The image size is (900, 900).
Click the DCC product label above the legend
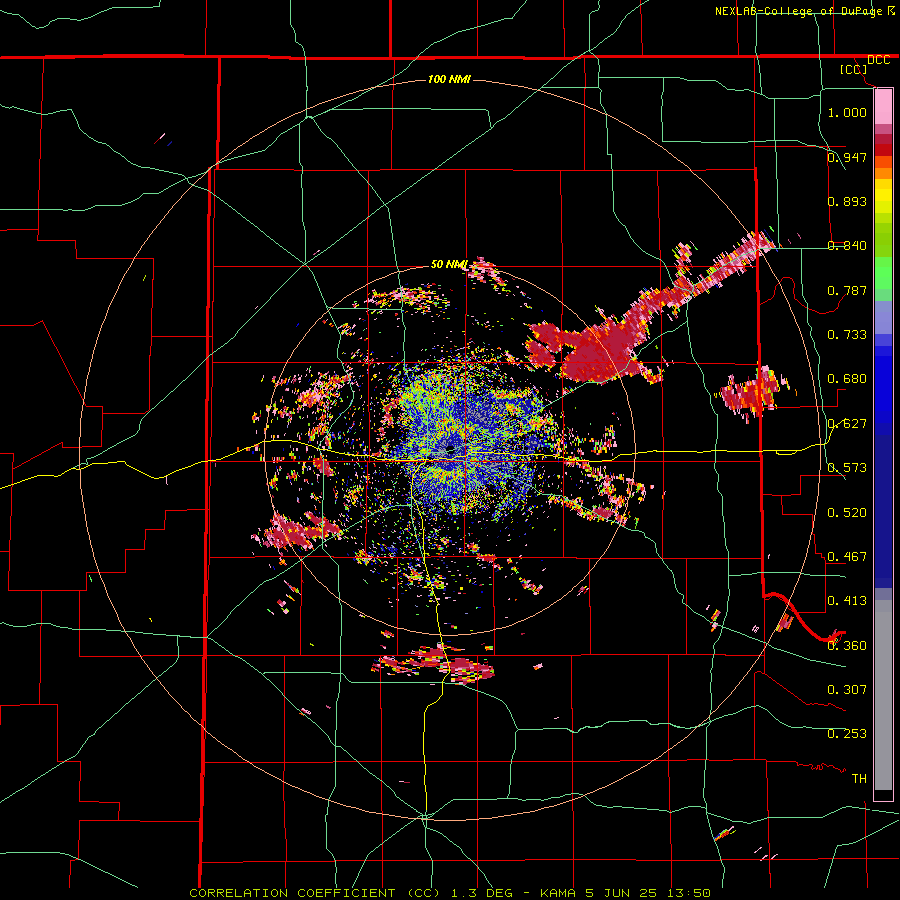(878, 60)
